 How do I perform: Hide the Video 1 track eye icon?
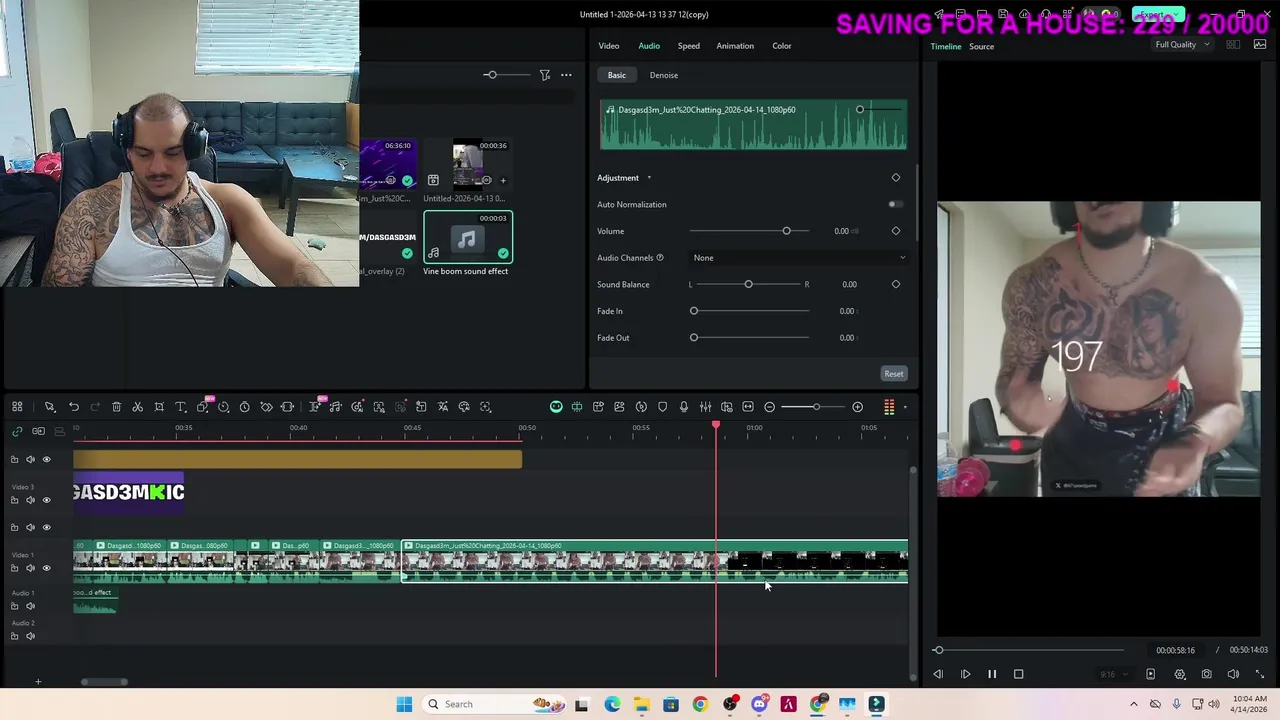pyautogui.click(x=46, y=568)
